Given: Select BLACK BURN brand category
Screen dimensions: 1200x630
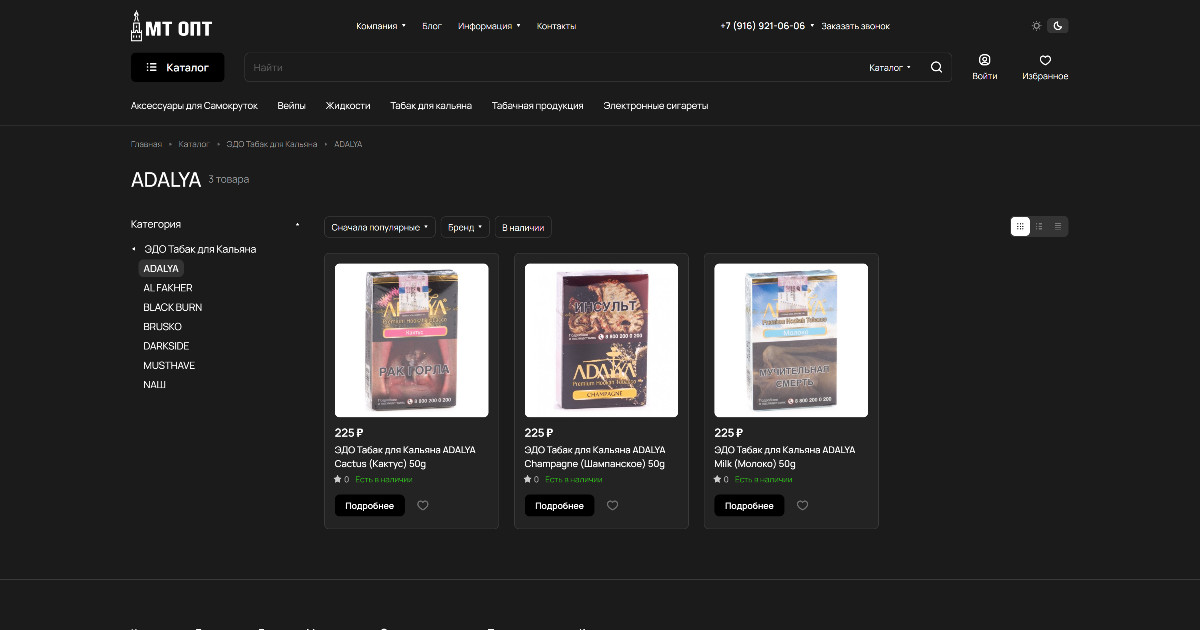Looking at the screenshot, I should (173, 307).
